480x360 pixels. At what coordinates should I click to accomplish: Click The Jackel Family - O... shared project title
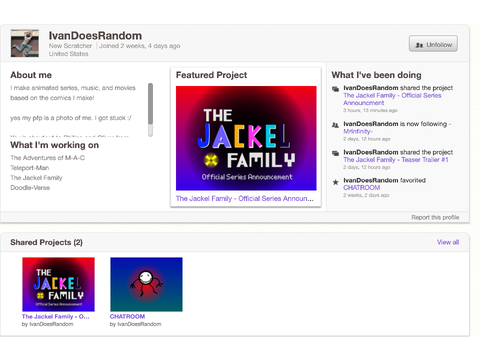pos(56,316)
